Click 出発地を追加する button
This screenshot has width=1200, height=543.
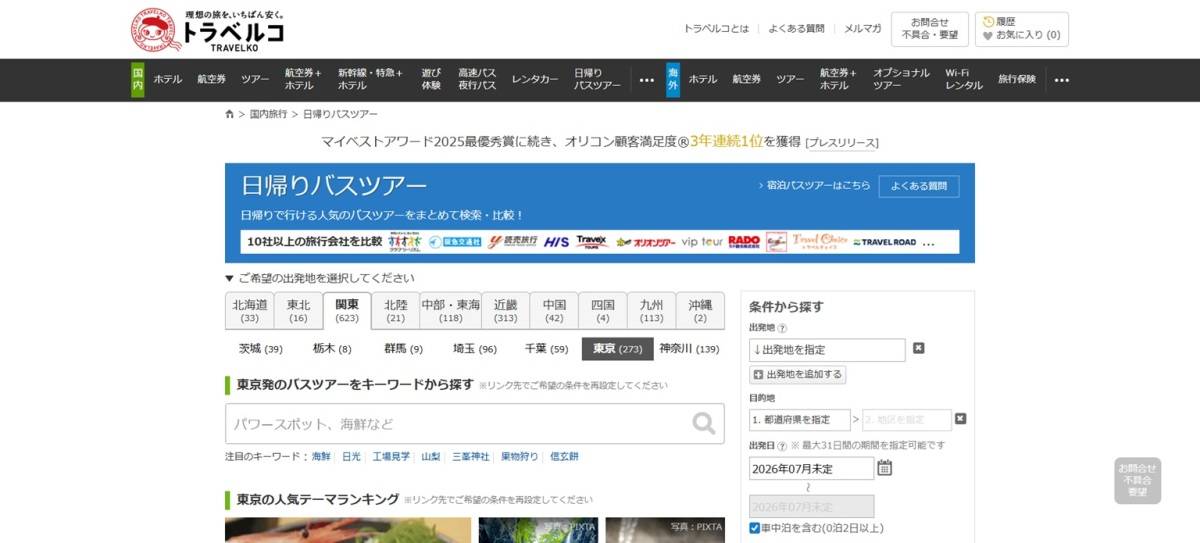[798, 375]
